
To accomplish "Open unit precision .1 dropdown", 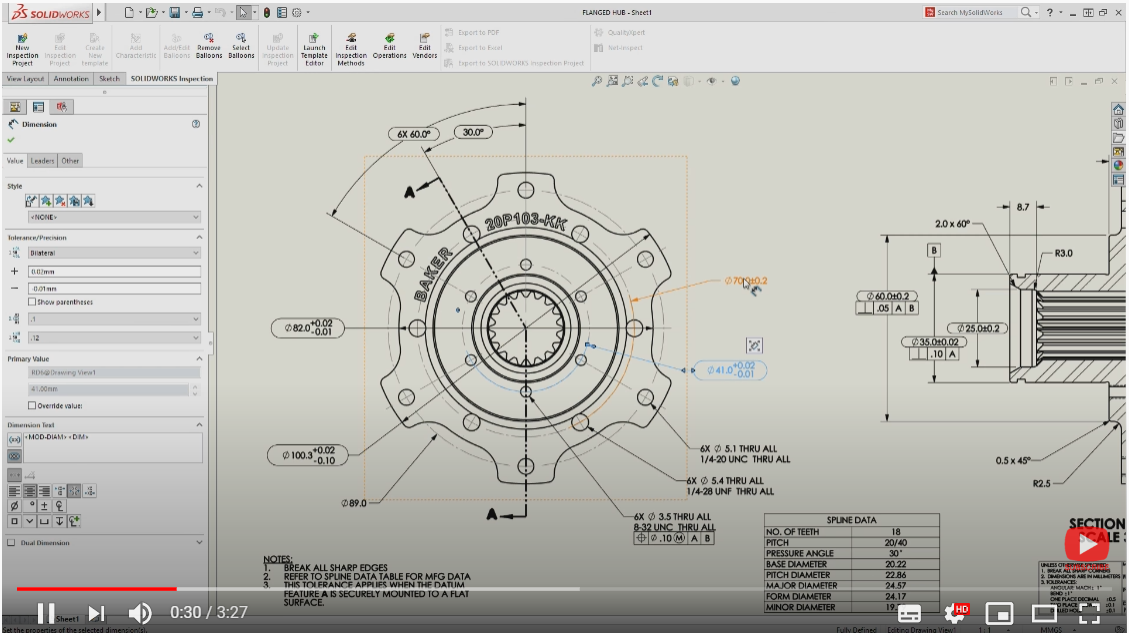I will 114,319.
